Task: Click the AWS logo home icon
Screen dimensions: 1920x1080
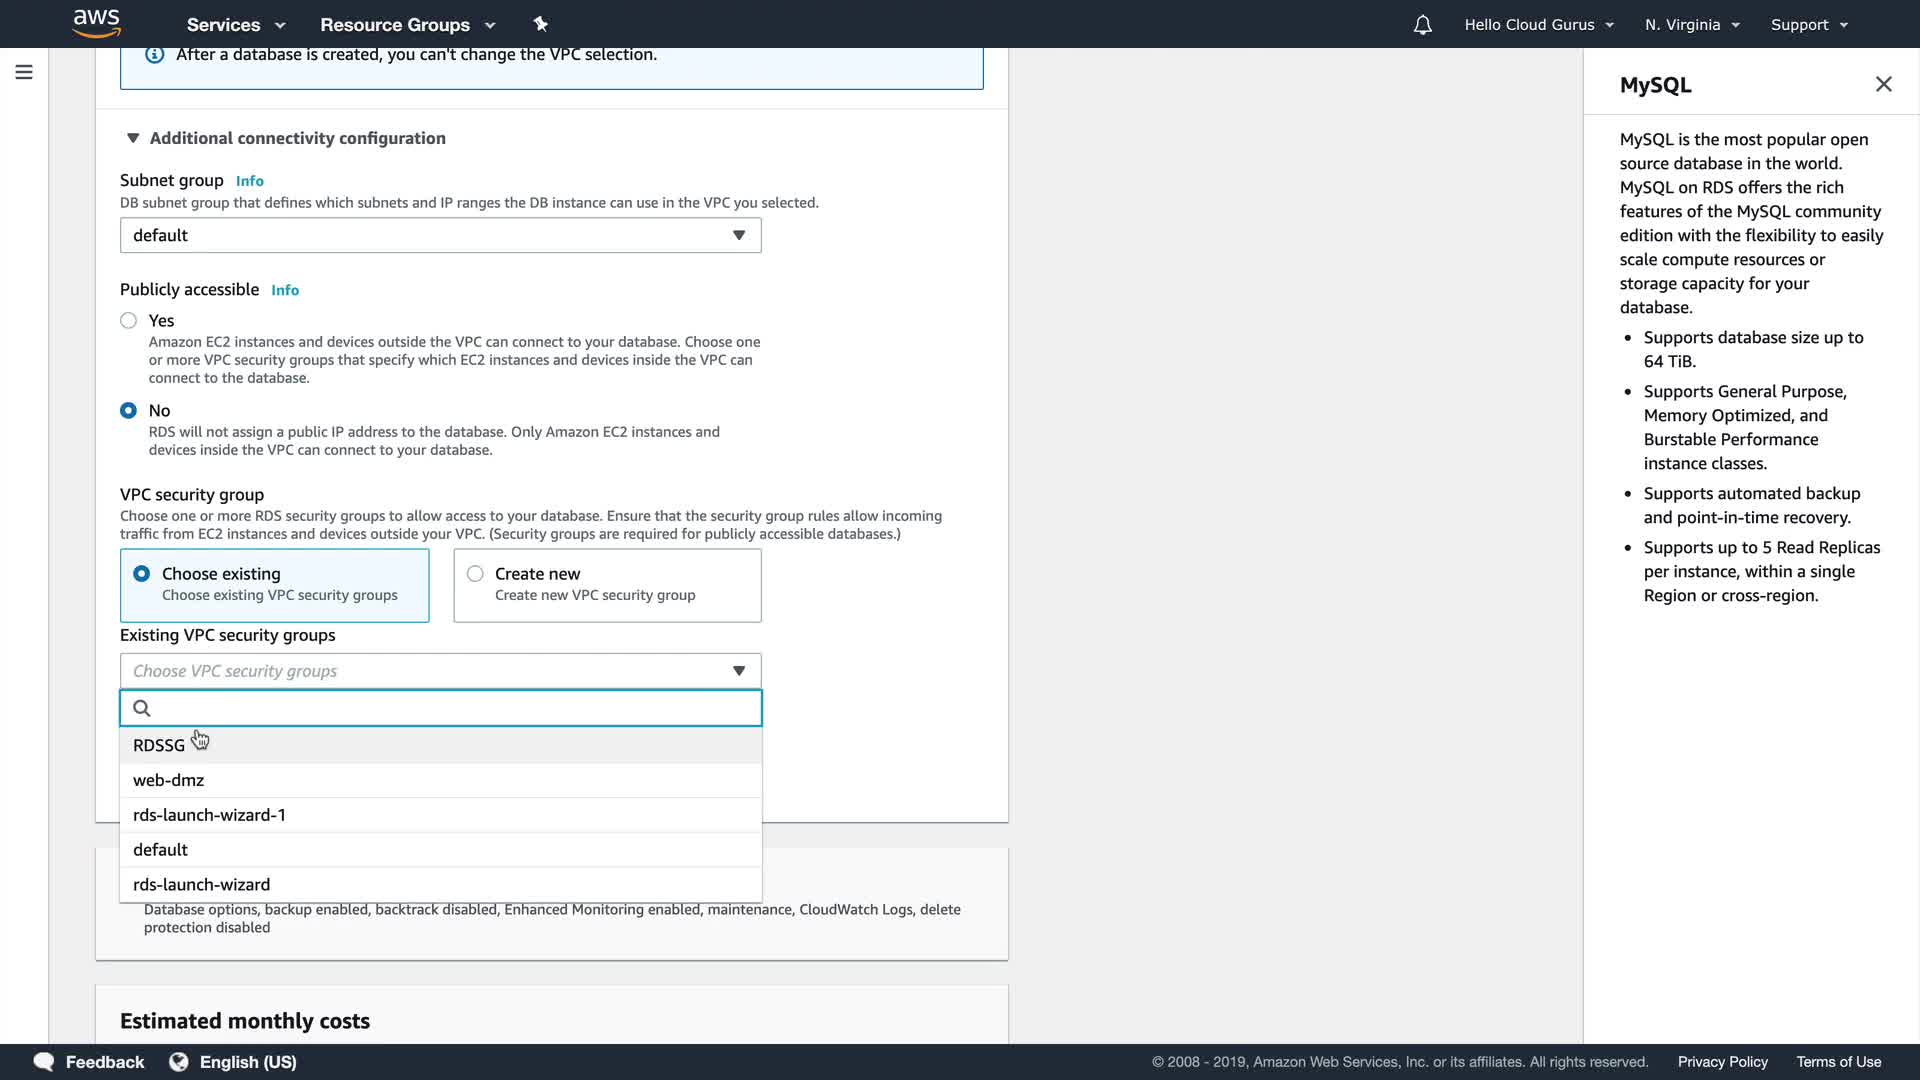Action: coord(96,23)
